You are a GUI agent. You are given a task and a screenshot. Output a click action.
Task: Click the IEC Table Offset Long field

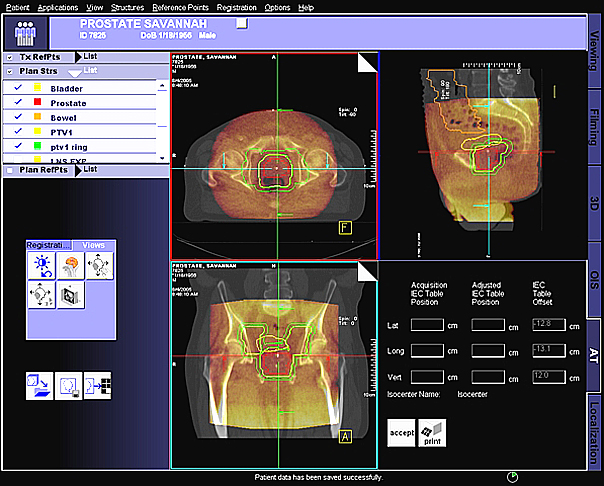point(549,351)
